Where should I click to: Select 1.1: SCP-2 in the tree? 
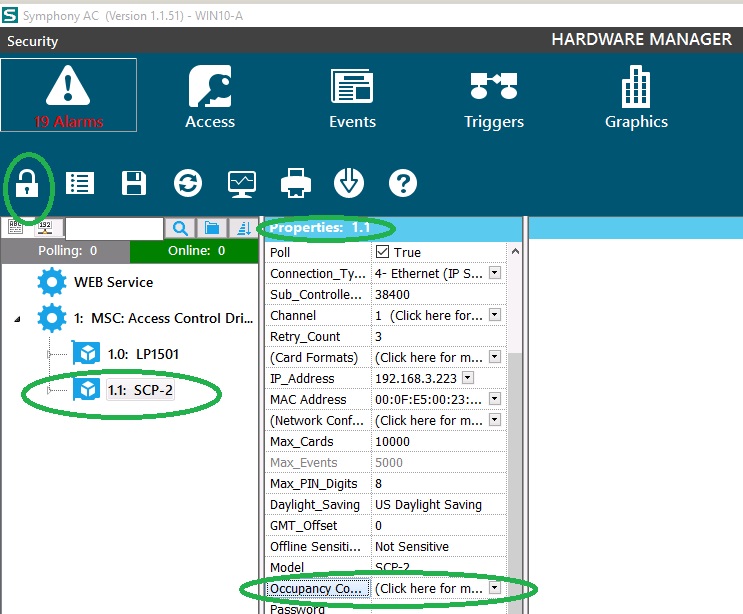140,390
